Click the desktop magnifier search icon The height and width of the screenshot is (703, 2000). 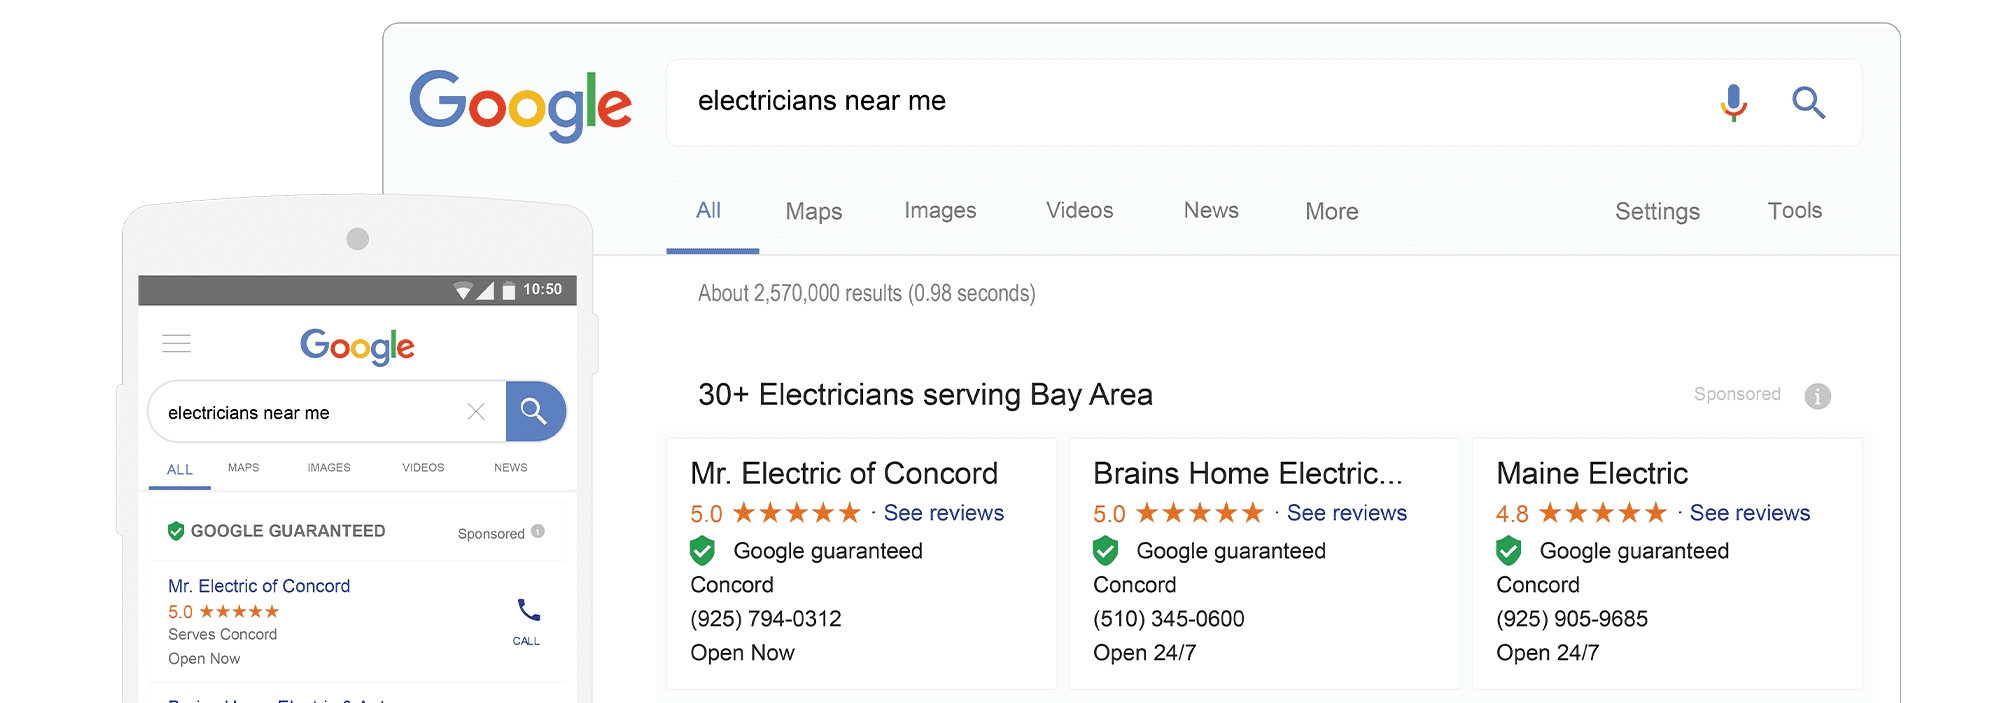pyautogui.click(x=1808, y=102)
